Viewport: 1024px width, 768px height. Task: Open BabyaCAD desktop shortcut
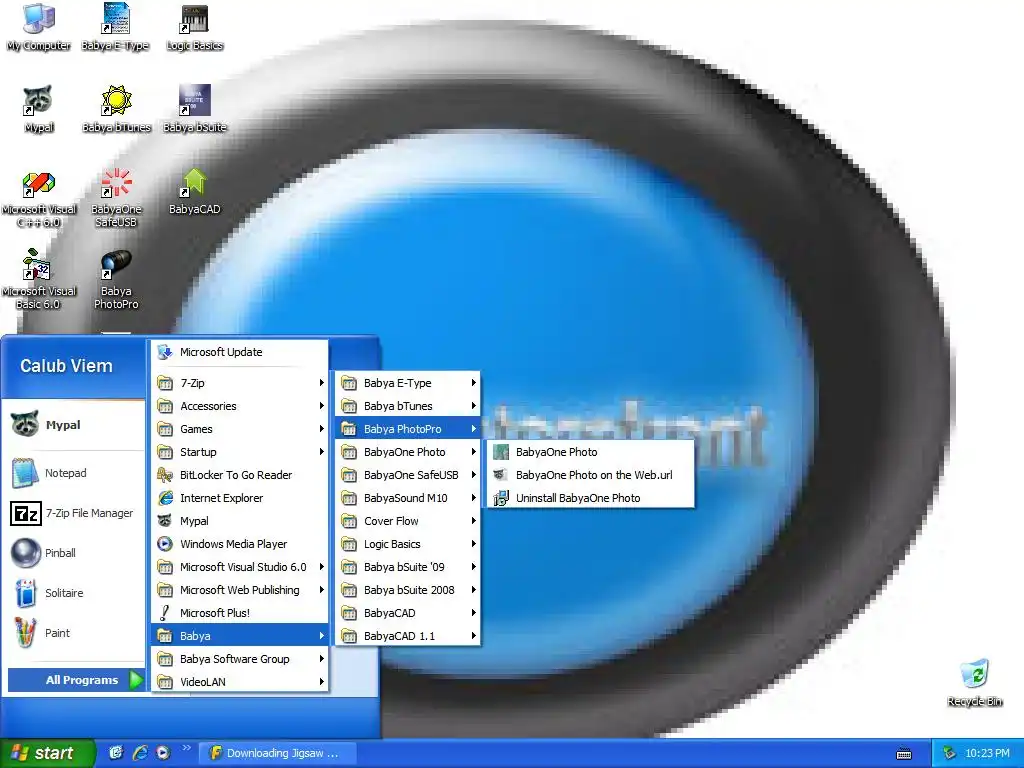point(195,192)
